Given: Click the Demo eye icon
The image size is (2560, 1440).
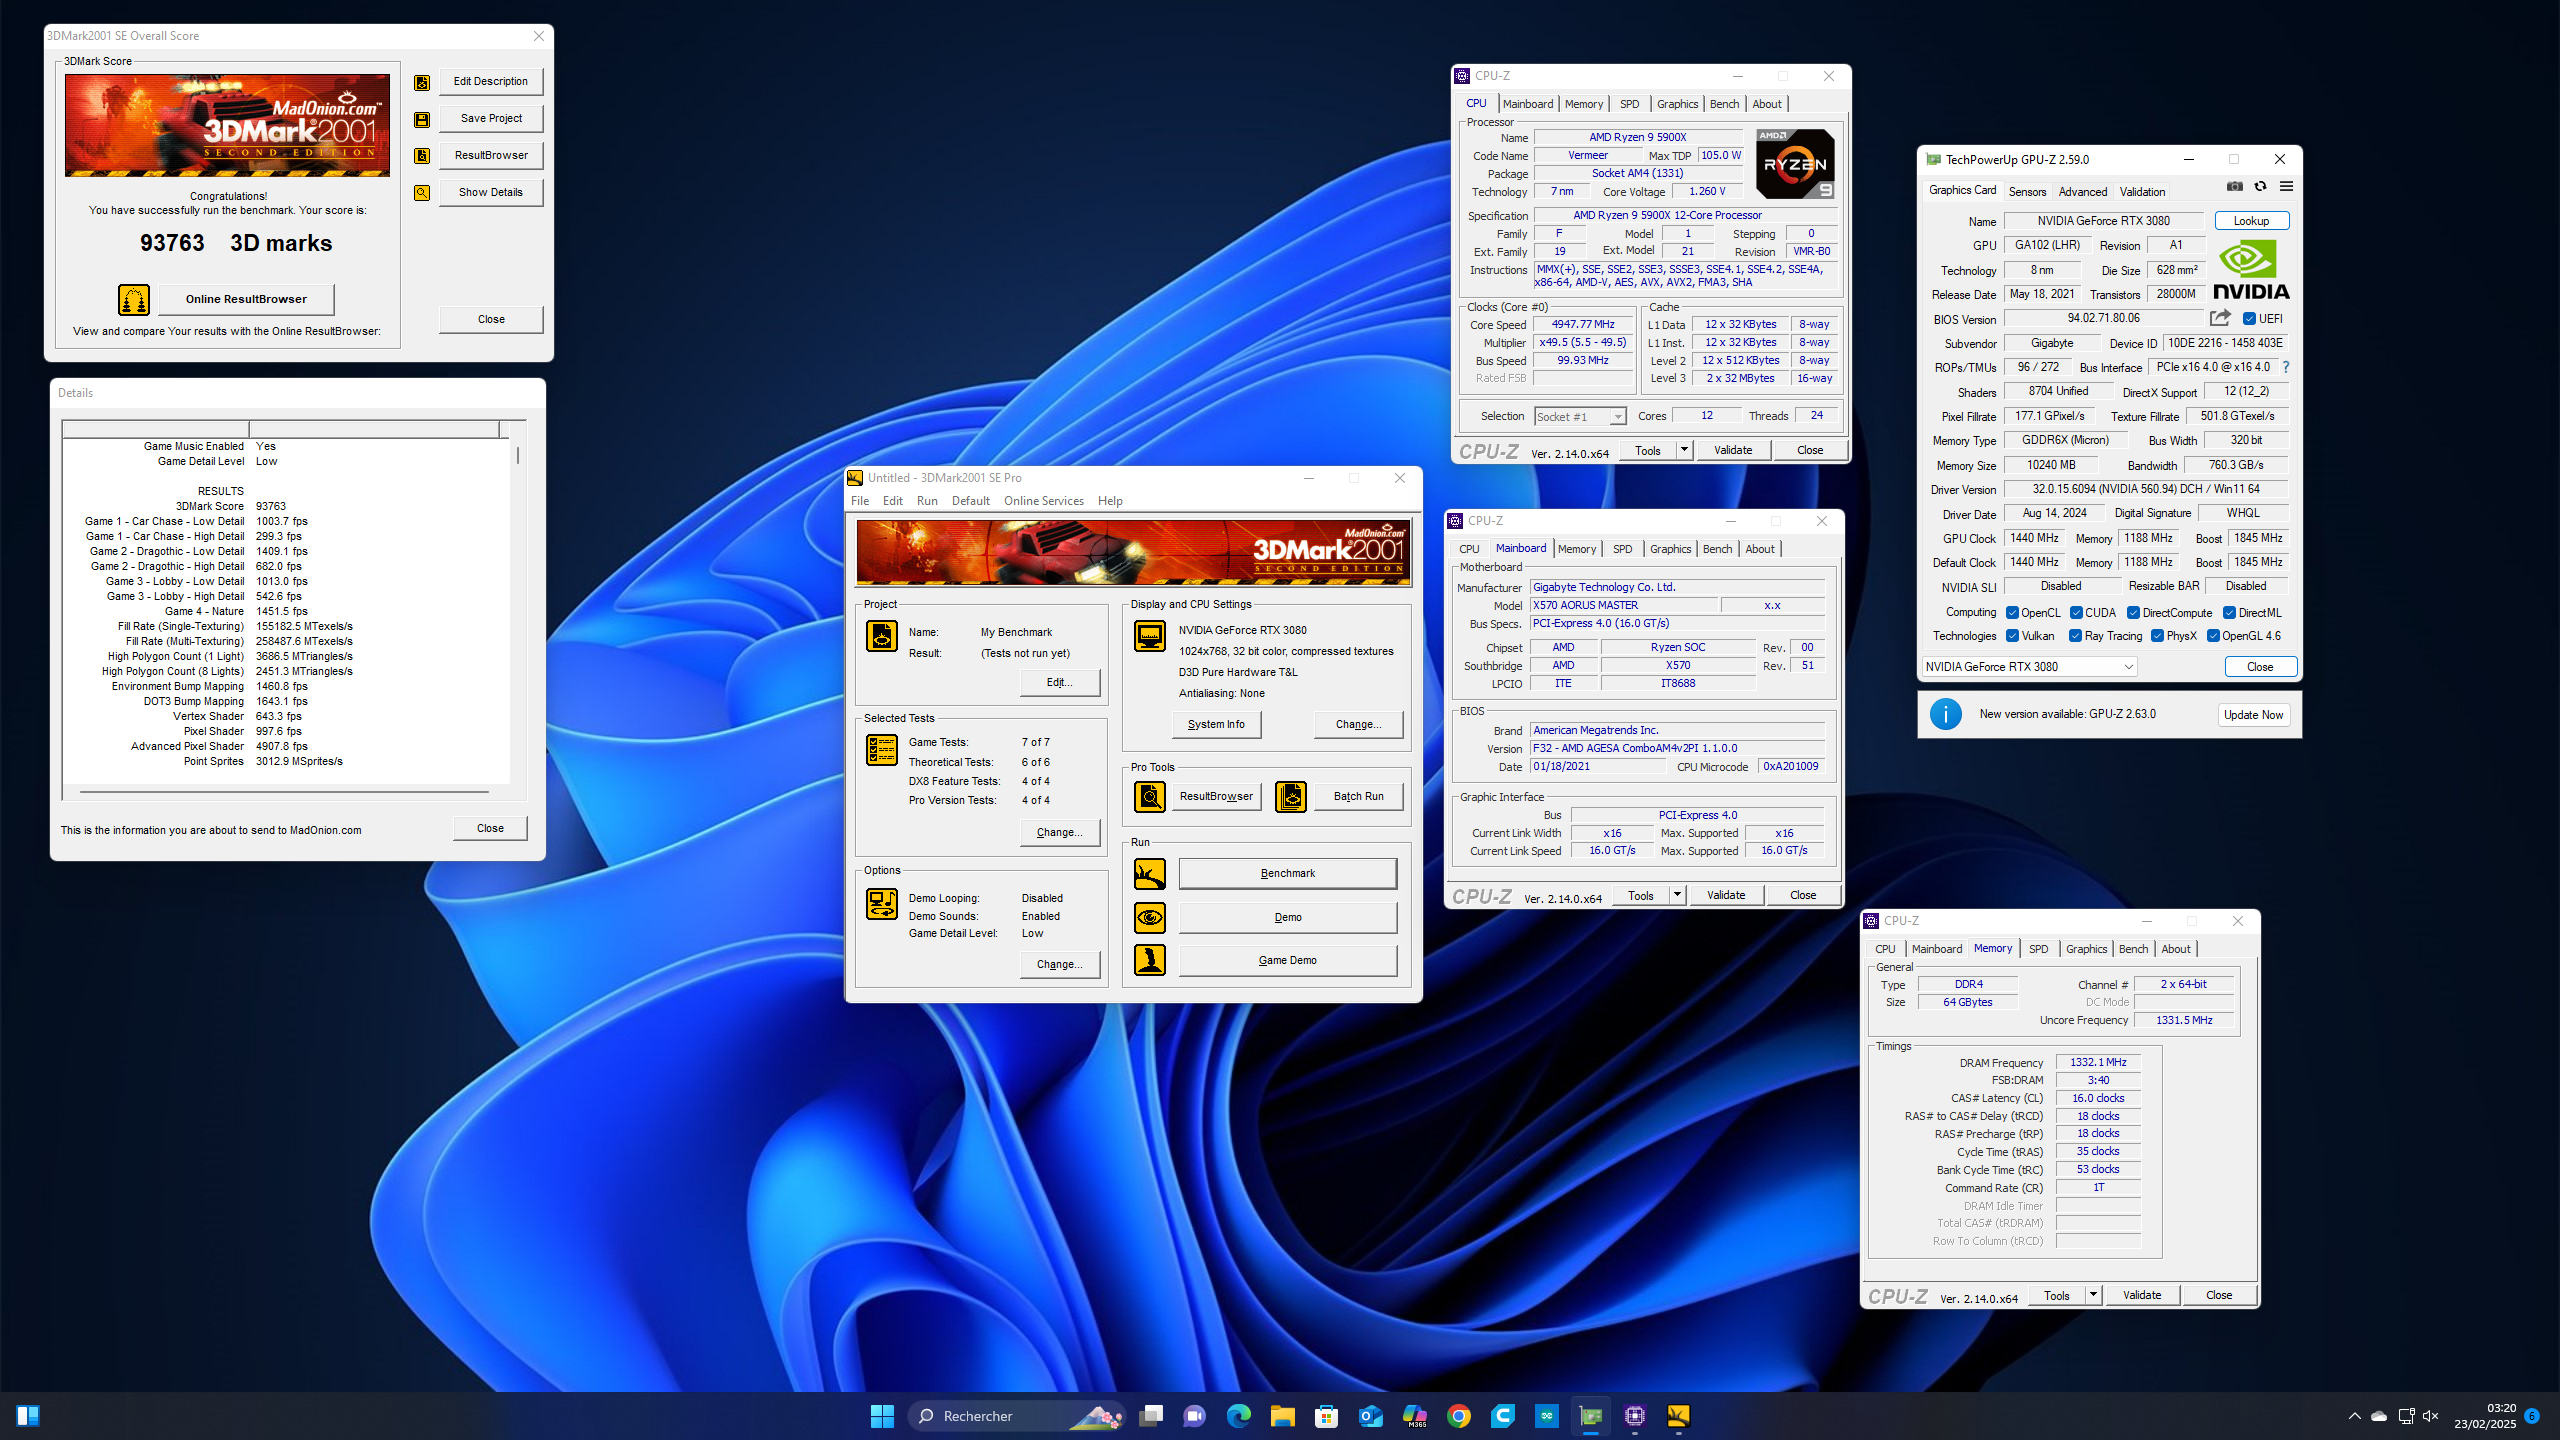Looking at the screenshot, I should point(1149,917).
